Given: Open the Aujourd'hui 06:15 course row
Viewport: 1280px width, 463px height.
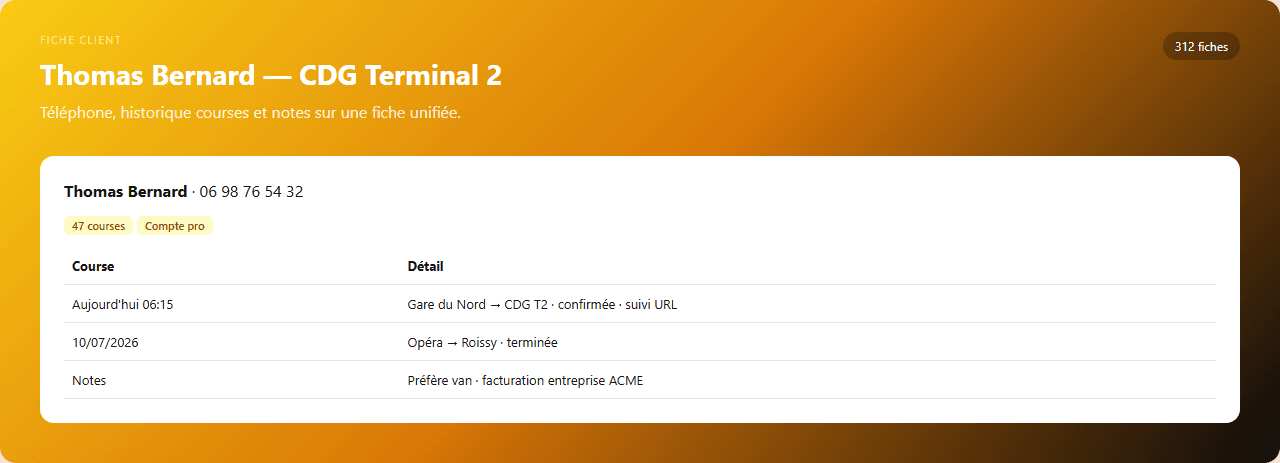Looking at the screenshot, I should click(x=640, y=304).
